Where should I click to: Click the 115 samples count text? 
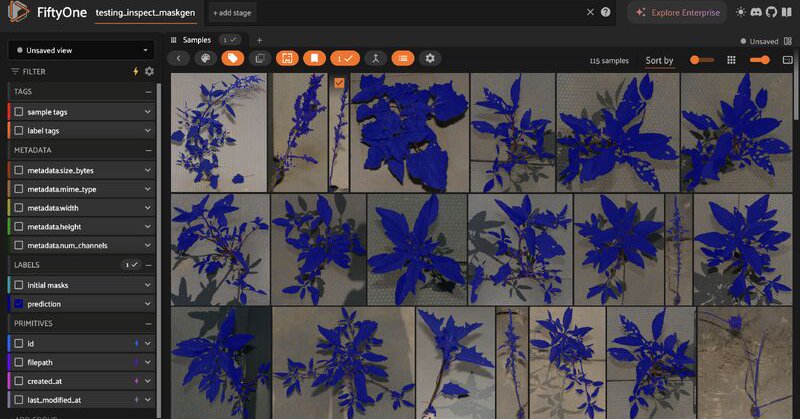(x=609, y=61)
